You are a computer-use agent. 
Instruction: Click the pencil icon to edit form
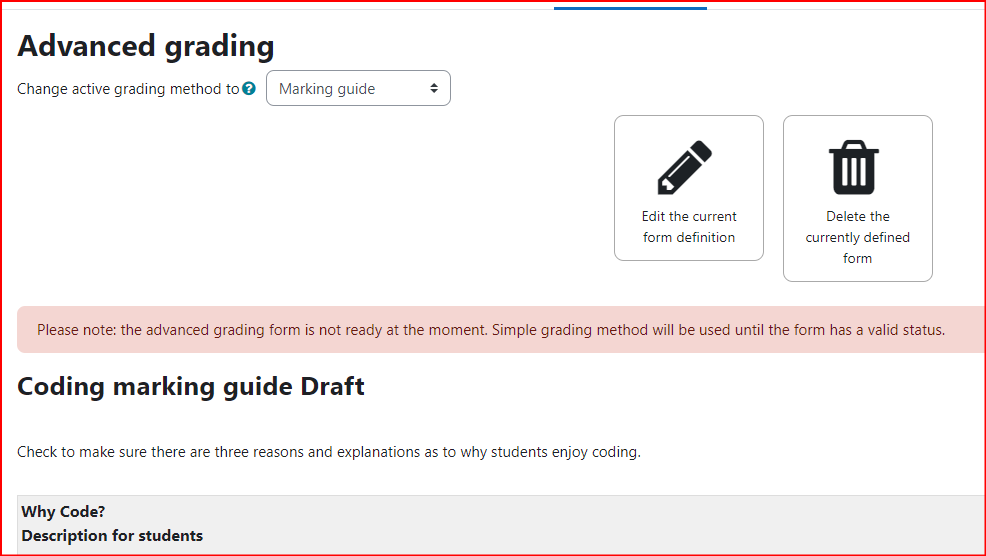click(685, 167)
